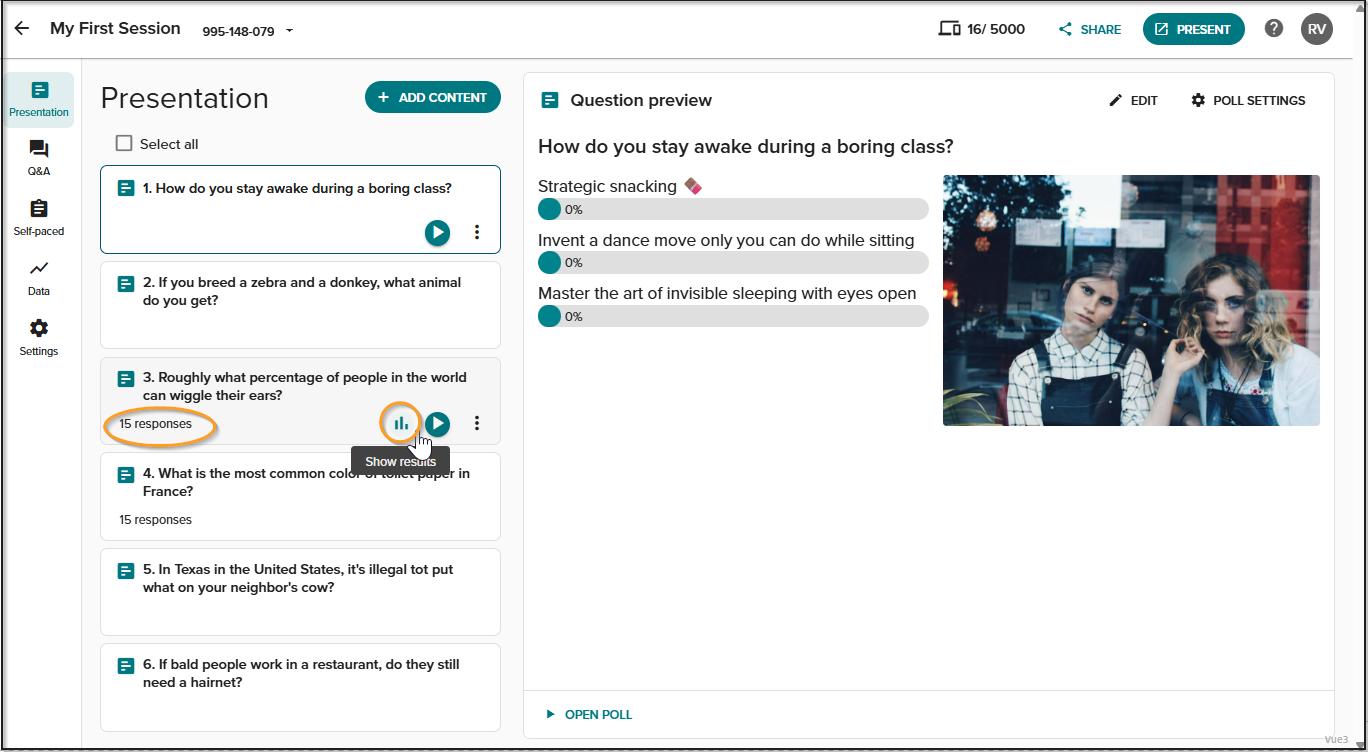Open the help question mark icon

coord(1274,29)
